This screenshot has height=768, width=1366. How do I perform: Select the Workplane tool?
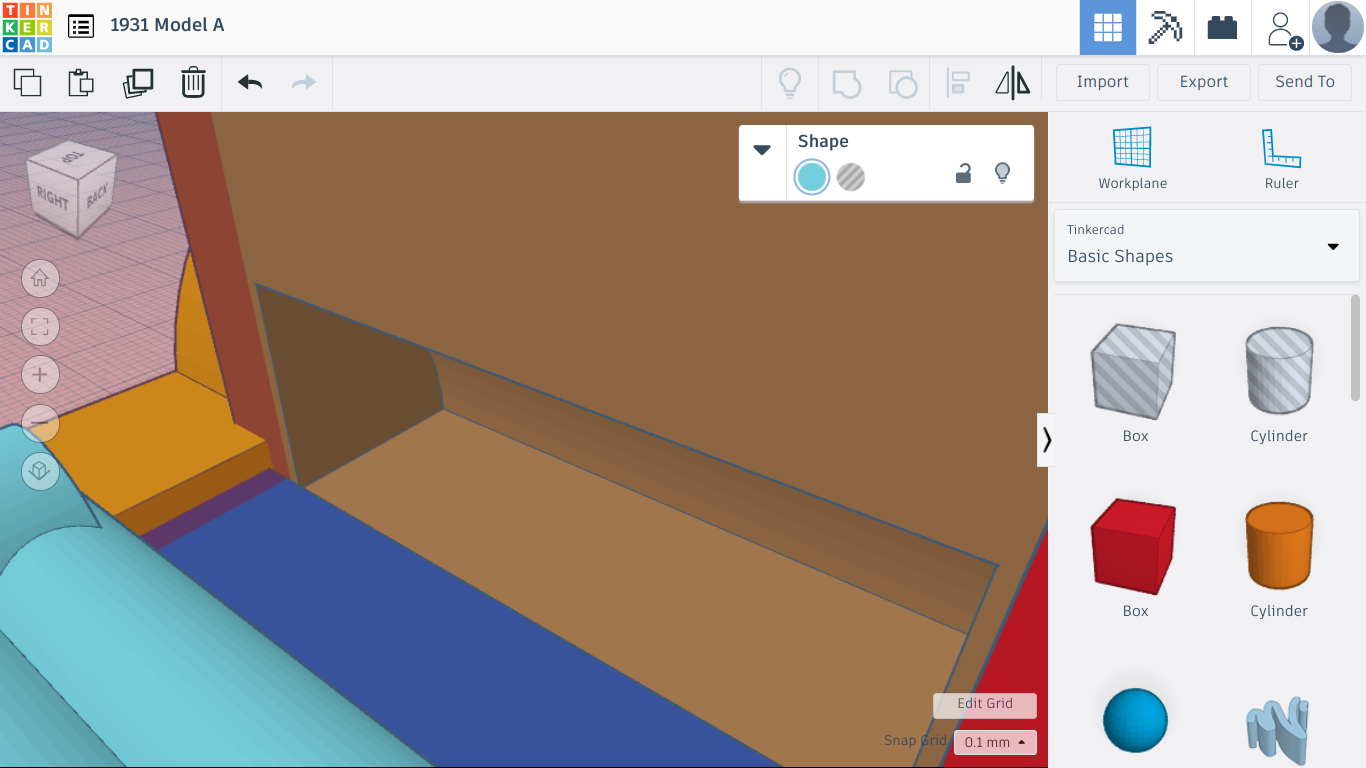pos(1132,155)
